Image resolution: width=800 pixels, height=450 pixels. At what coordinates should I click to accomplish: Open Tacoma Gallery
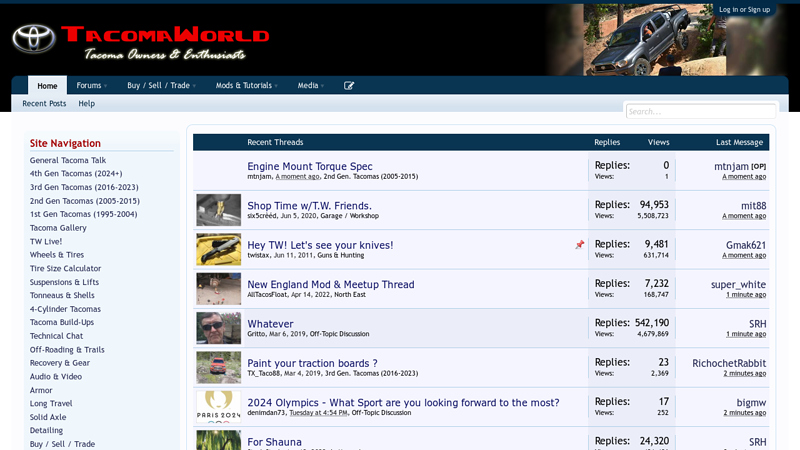[x=58, y=228]
